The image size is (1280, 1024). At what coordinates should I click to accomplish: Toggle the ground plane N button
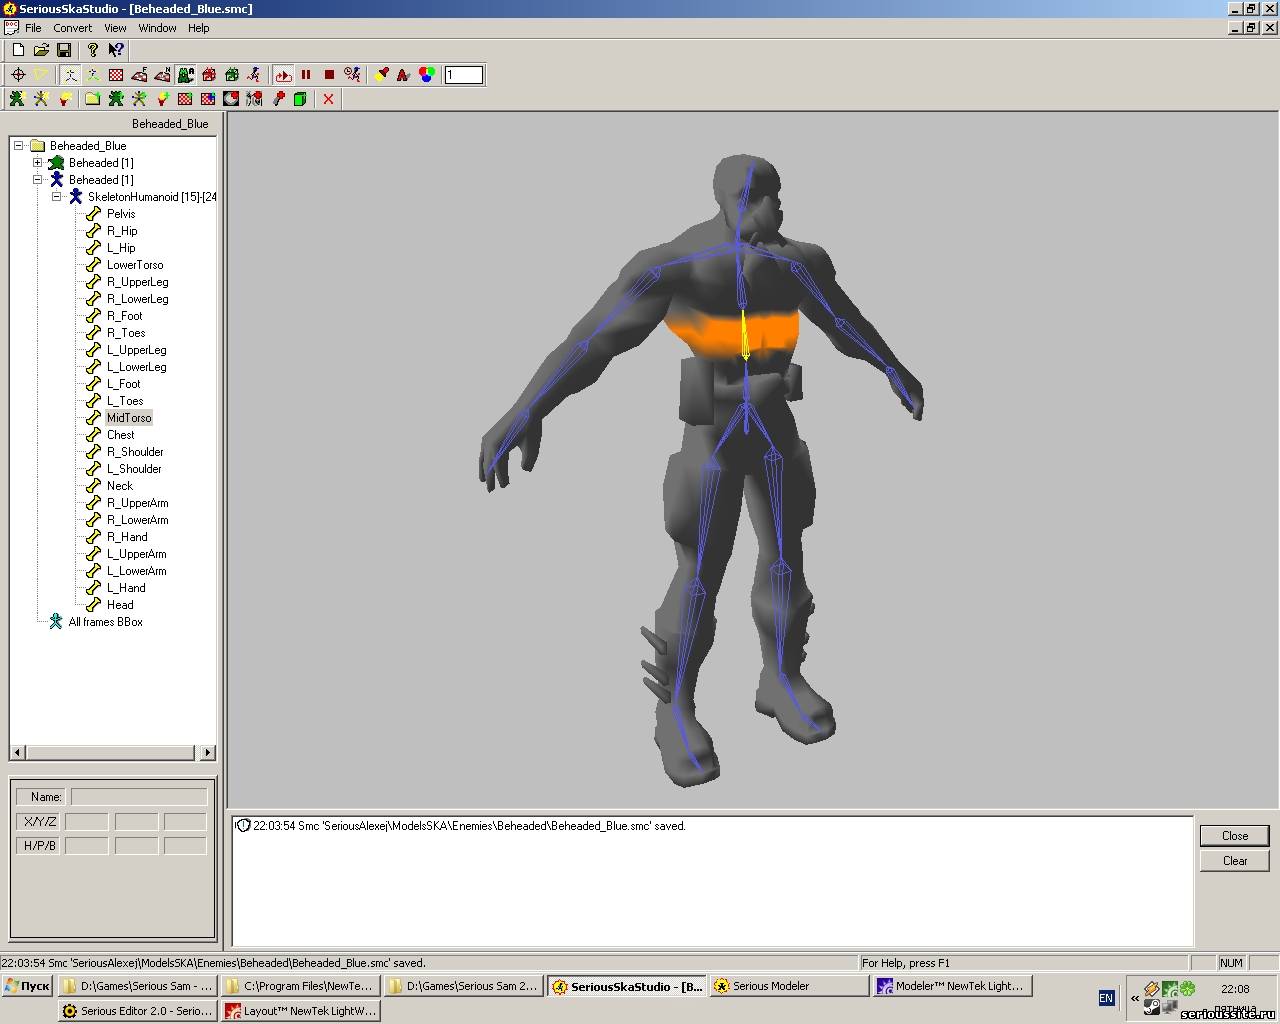[162, 75]
